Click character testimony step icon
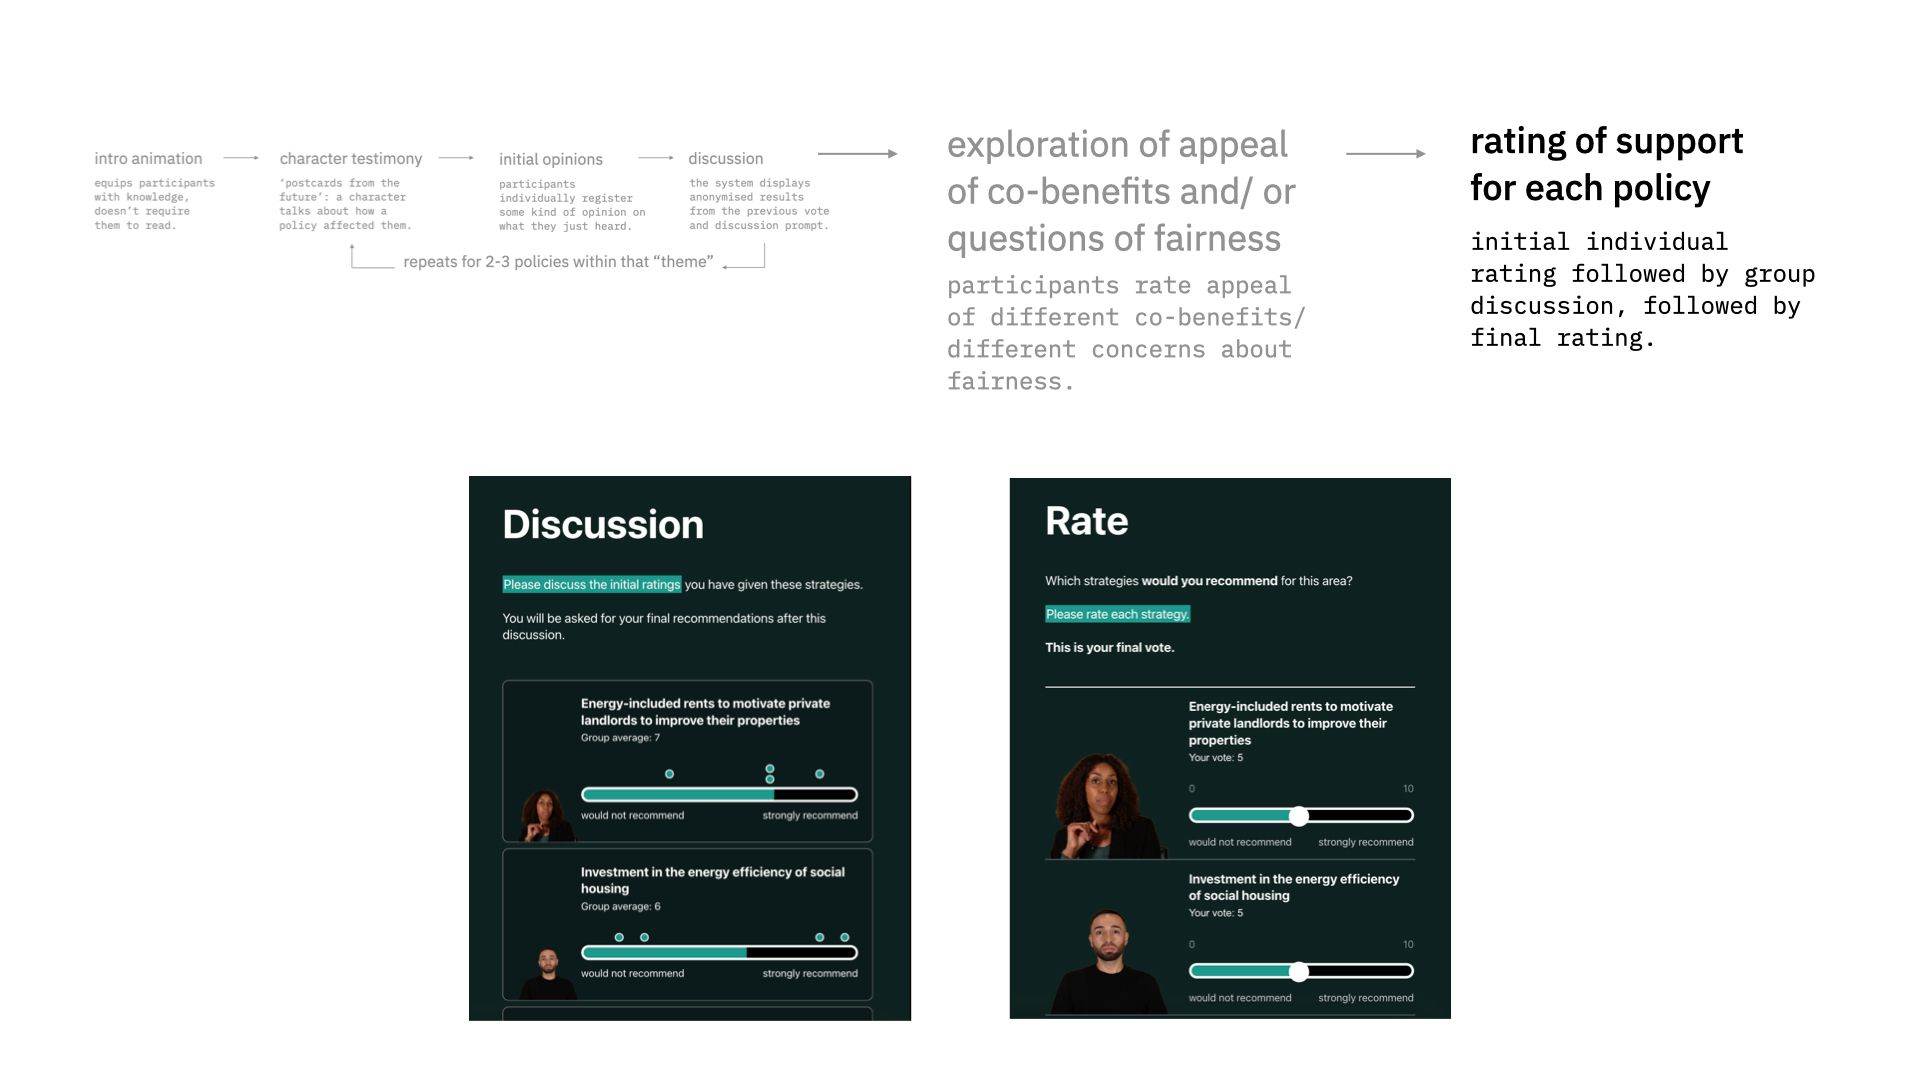1920x1080 pixels. tap(349, 157)
